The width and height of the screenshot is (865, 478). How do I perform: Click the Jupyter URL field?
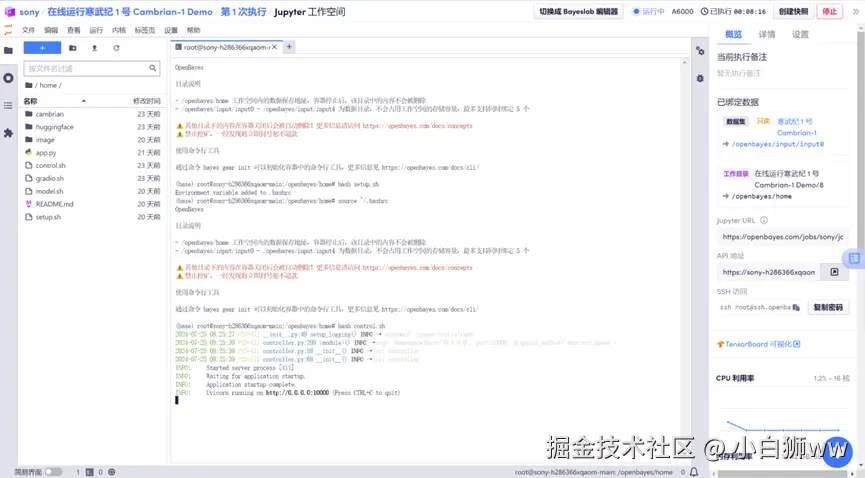(783, 237)
